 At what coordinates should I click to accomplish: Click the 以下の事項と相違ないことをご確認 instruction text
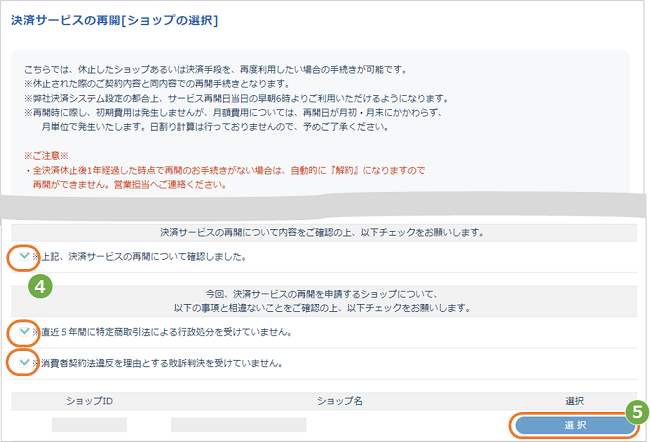pyautogui.click(x=322, y=308)
